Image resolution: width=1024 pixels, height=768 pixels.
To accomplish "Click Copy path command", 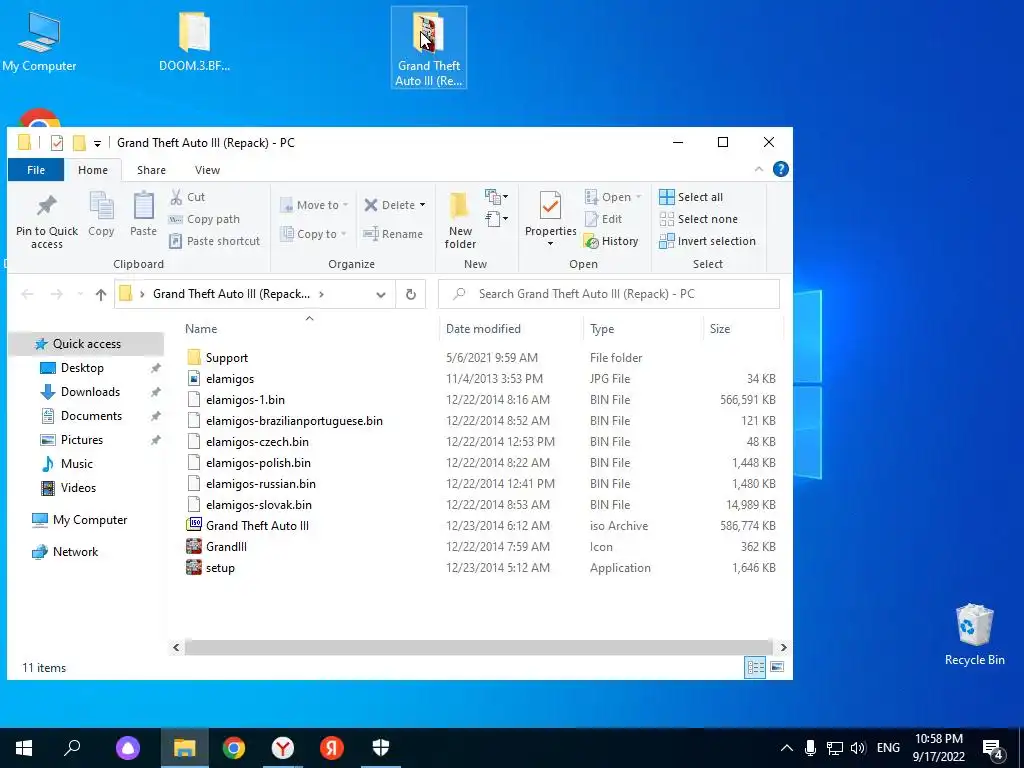I will [x=204, y=219].
